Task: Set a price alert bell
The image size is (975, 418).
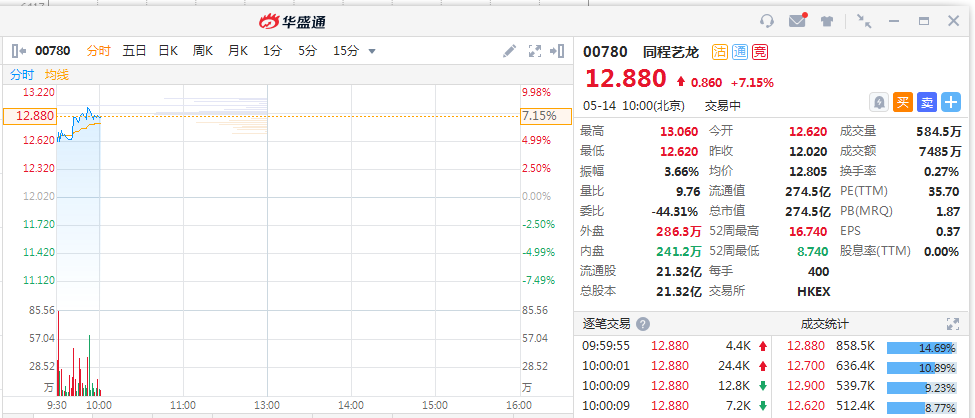Action: (x=879, y=102)
